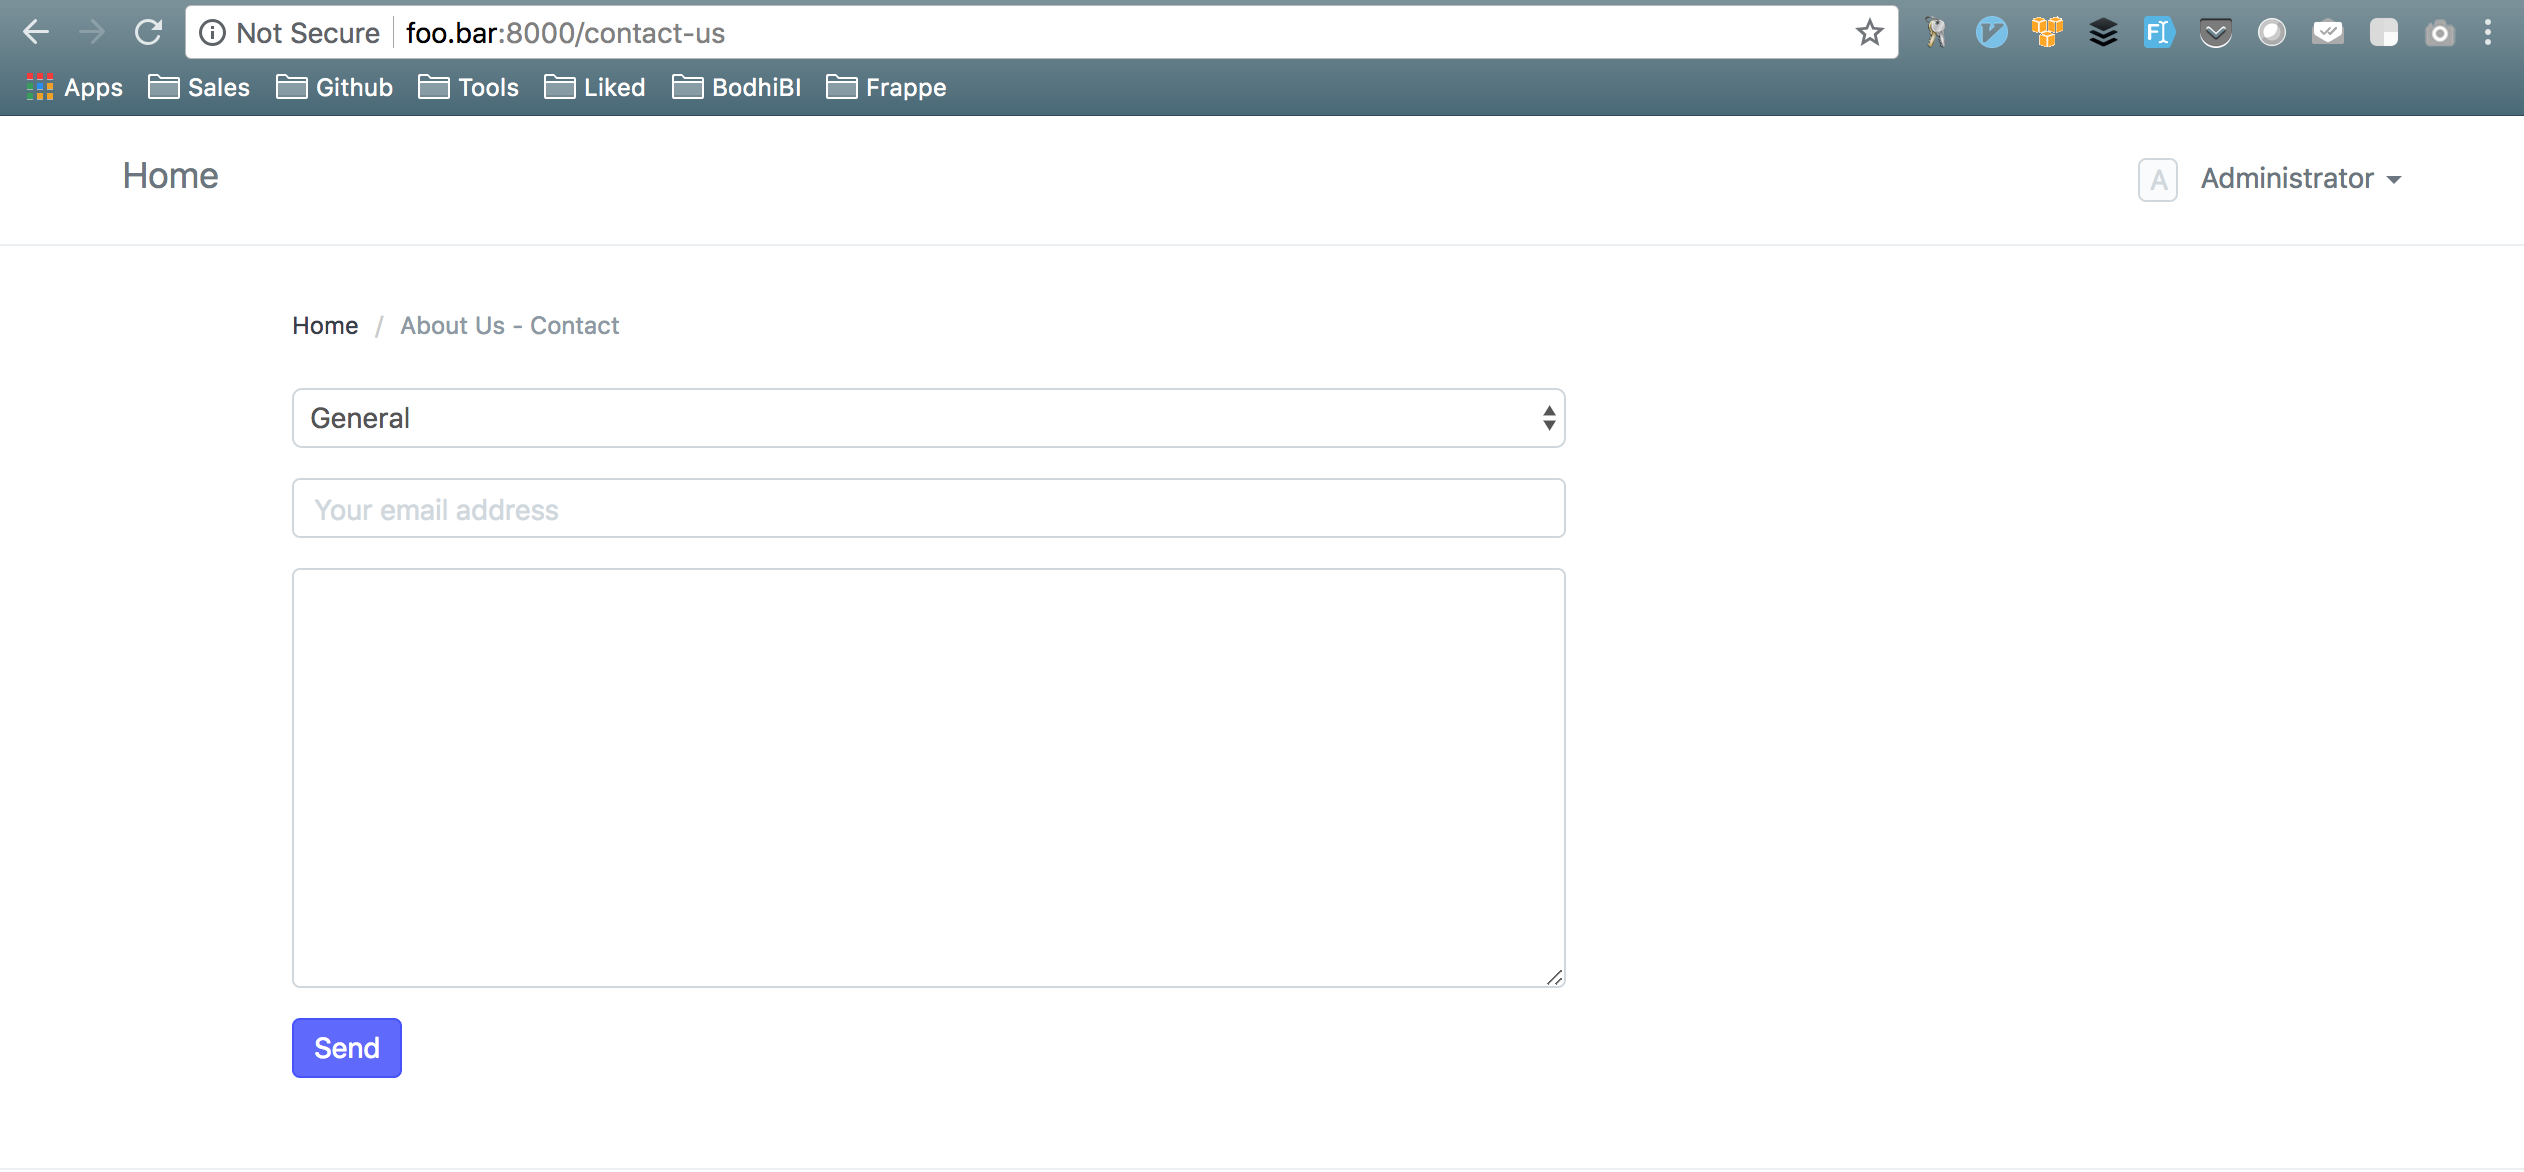Click inside the message text area
The image size is (2524, 1172).
pyautogui.click(x=928, y=778)
